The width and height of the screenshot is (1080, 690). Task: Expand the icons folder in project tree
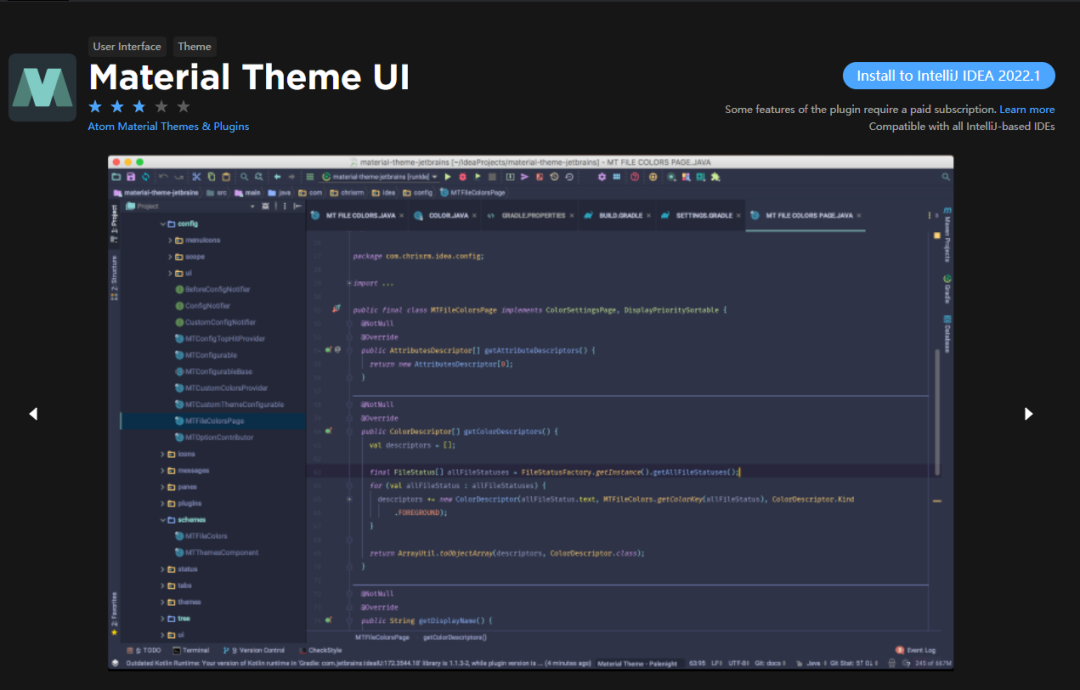pyautogui.click(x=163, y=454)
